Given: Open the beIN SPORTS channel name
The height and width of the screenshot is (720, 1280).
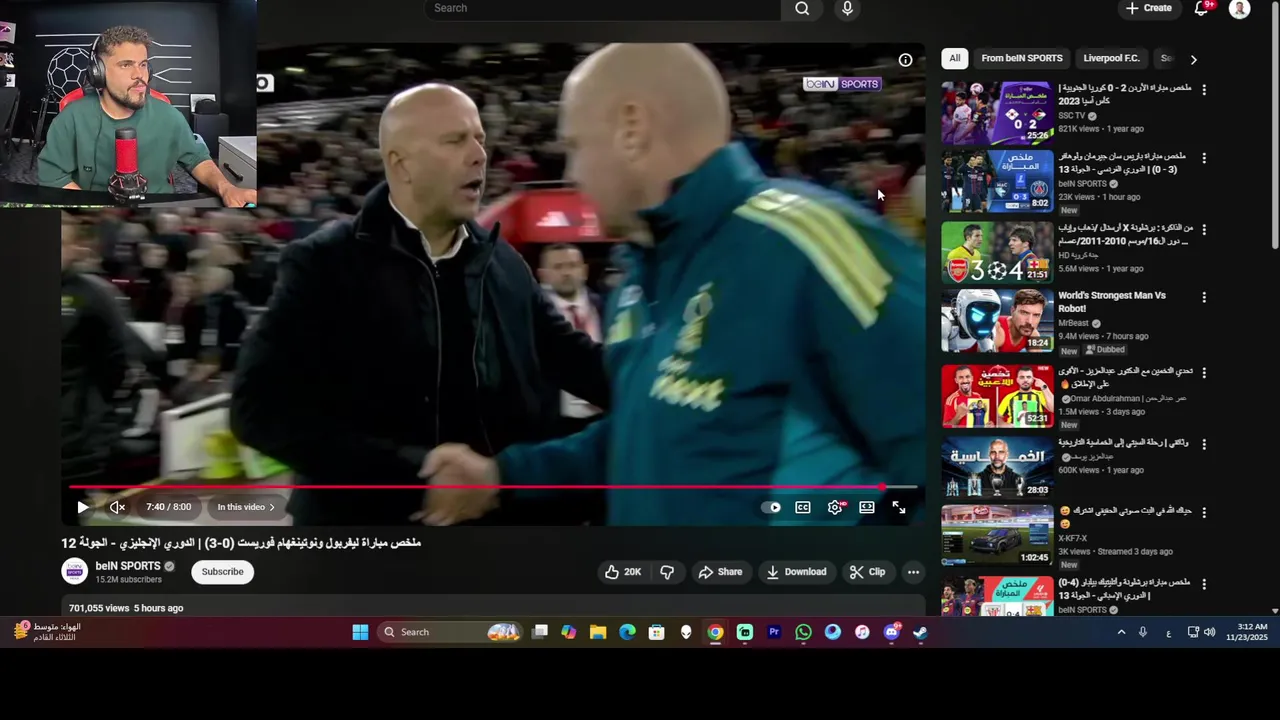Looking at the screenshot, I should [x=128, y=566].
